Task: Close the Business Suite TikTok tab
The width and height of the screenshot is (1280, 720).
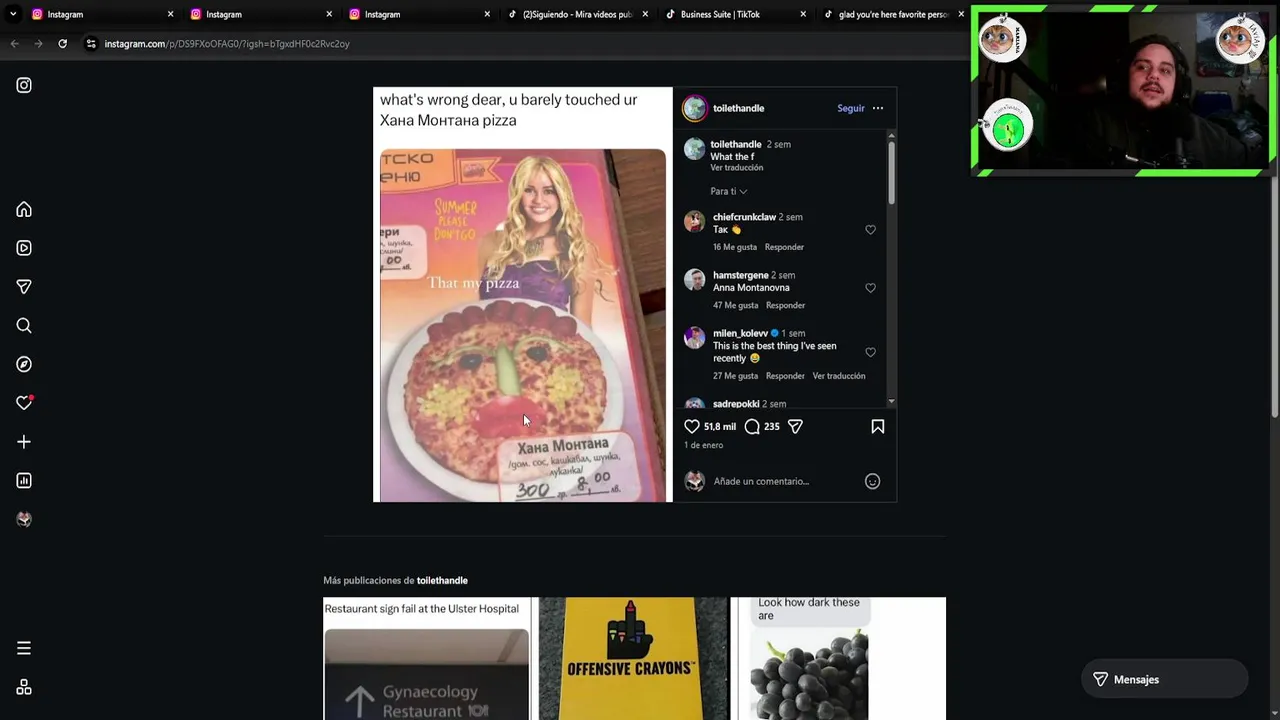Action: point(803,14)
